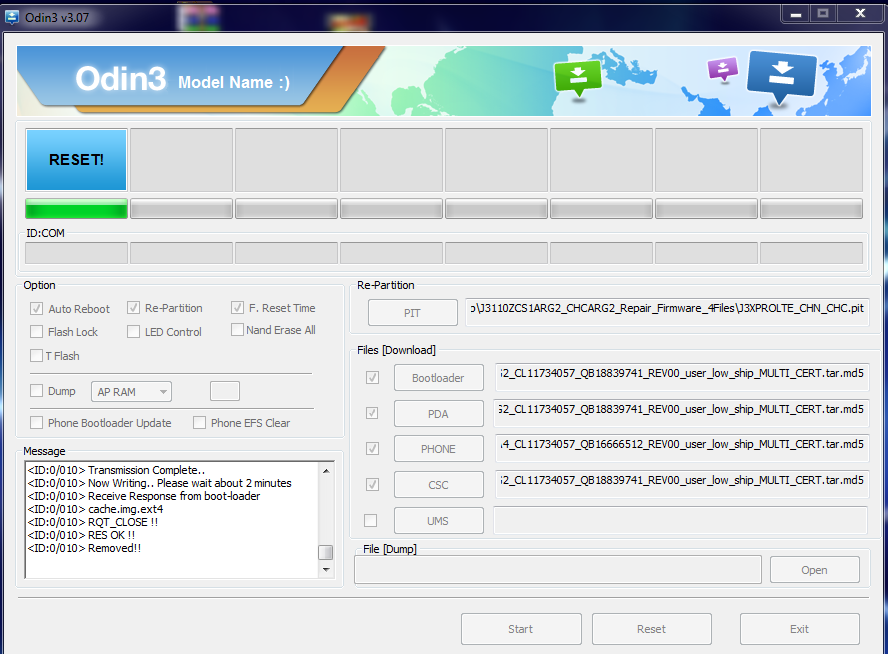Toggle the PDA file checkbox
The height and width of the screenshot is (654, 888).
click(x=372, y=413)
